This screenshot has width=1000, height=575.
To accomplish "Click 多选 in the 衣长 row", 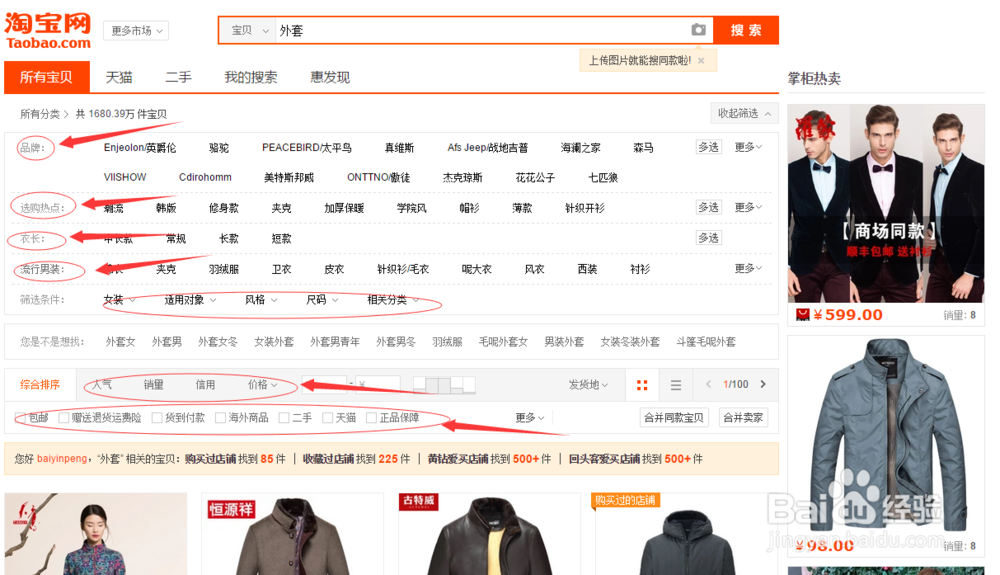I will click(708, 238).
